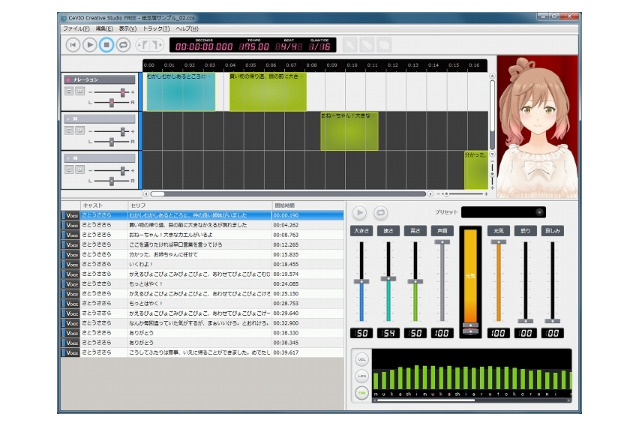
Task: Select the cyan むかしむかし clip in timeline
Action: [181, 92]
